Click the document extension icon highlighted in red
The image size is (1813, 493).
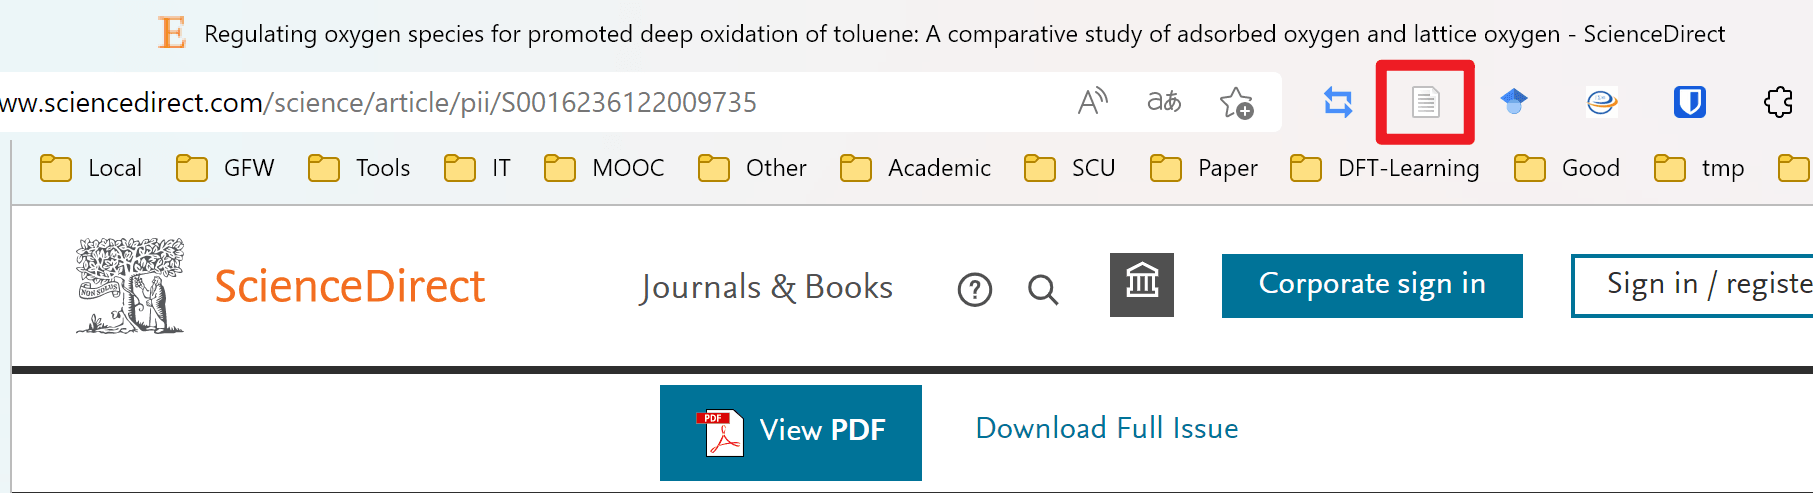(1425, 102)
